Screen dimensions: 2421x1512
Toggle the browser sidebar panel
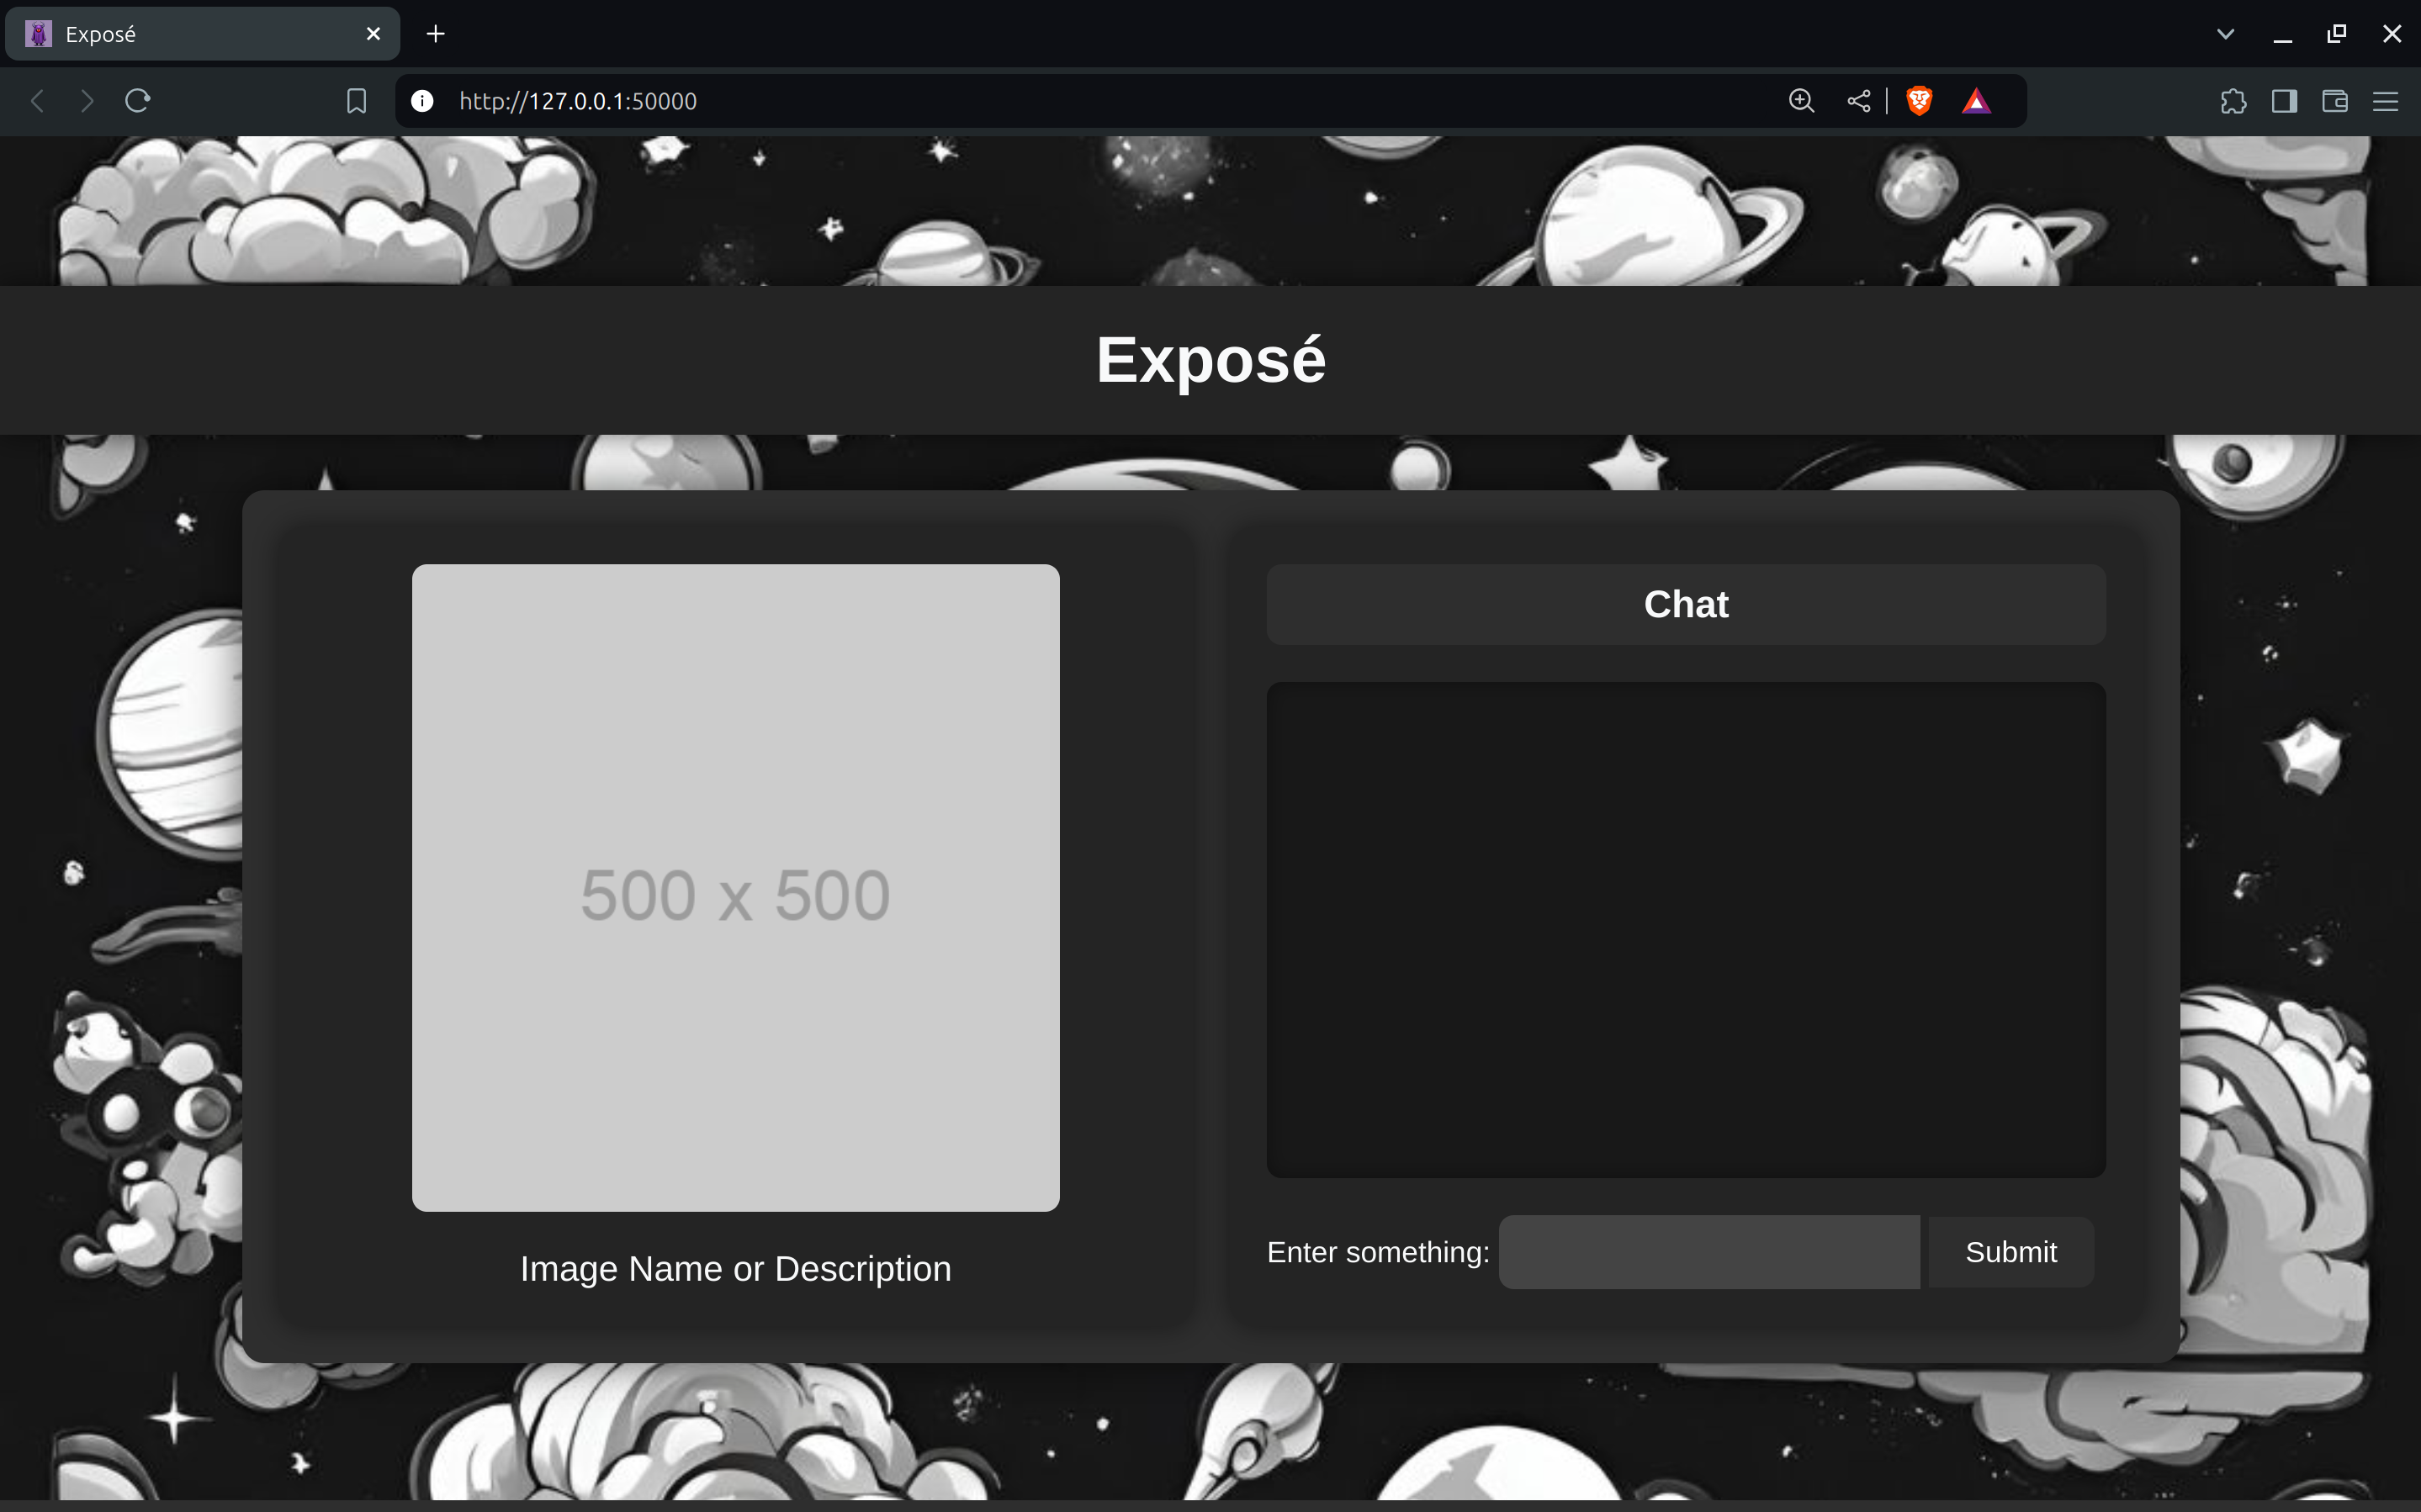coord(2284,101)
